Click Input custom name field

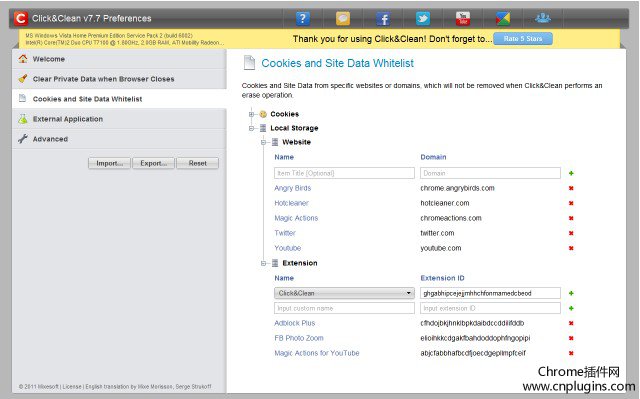(344, 308)
